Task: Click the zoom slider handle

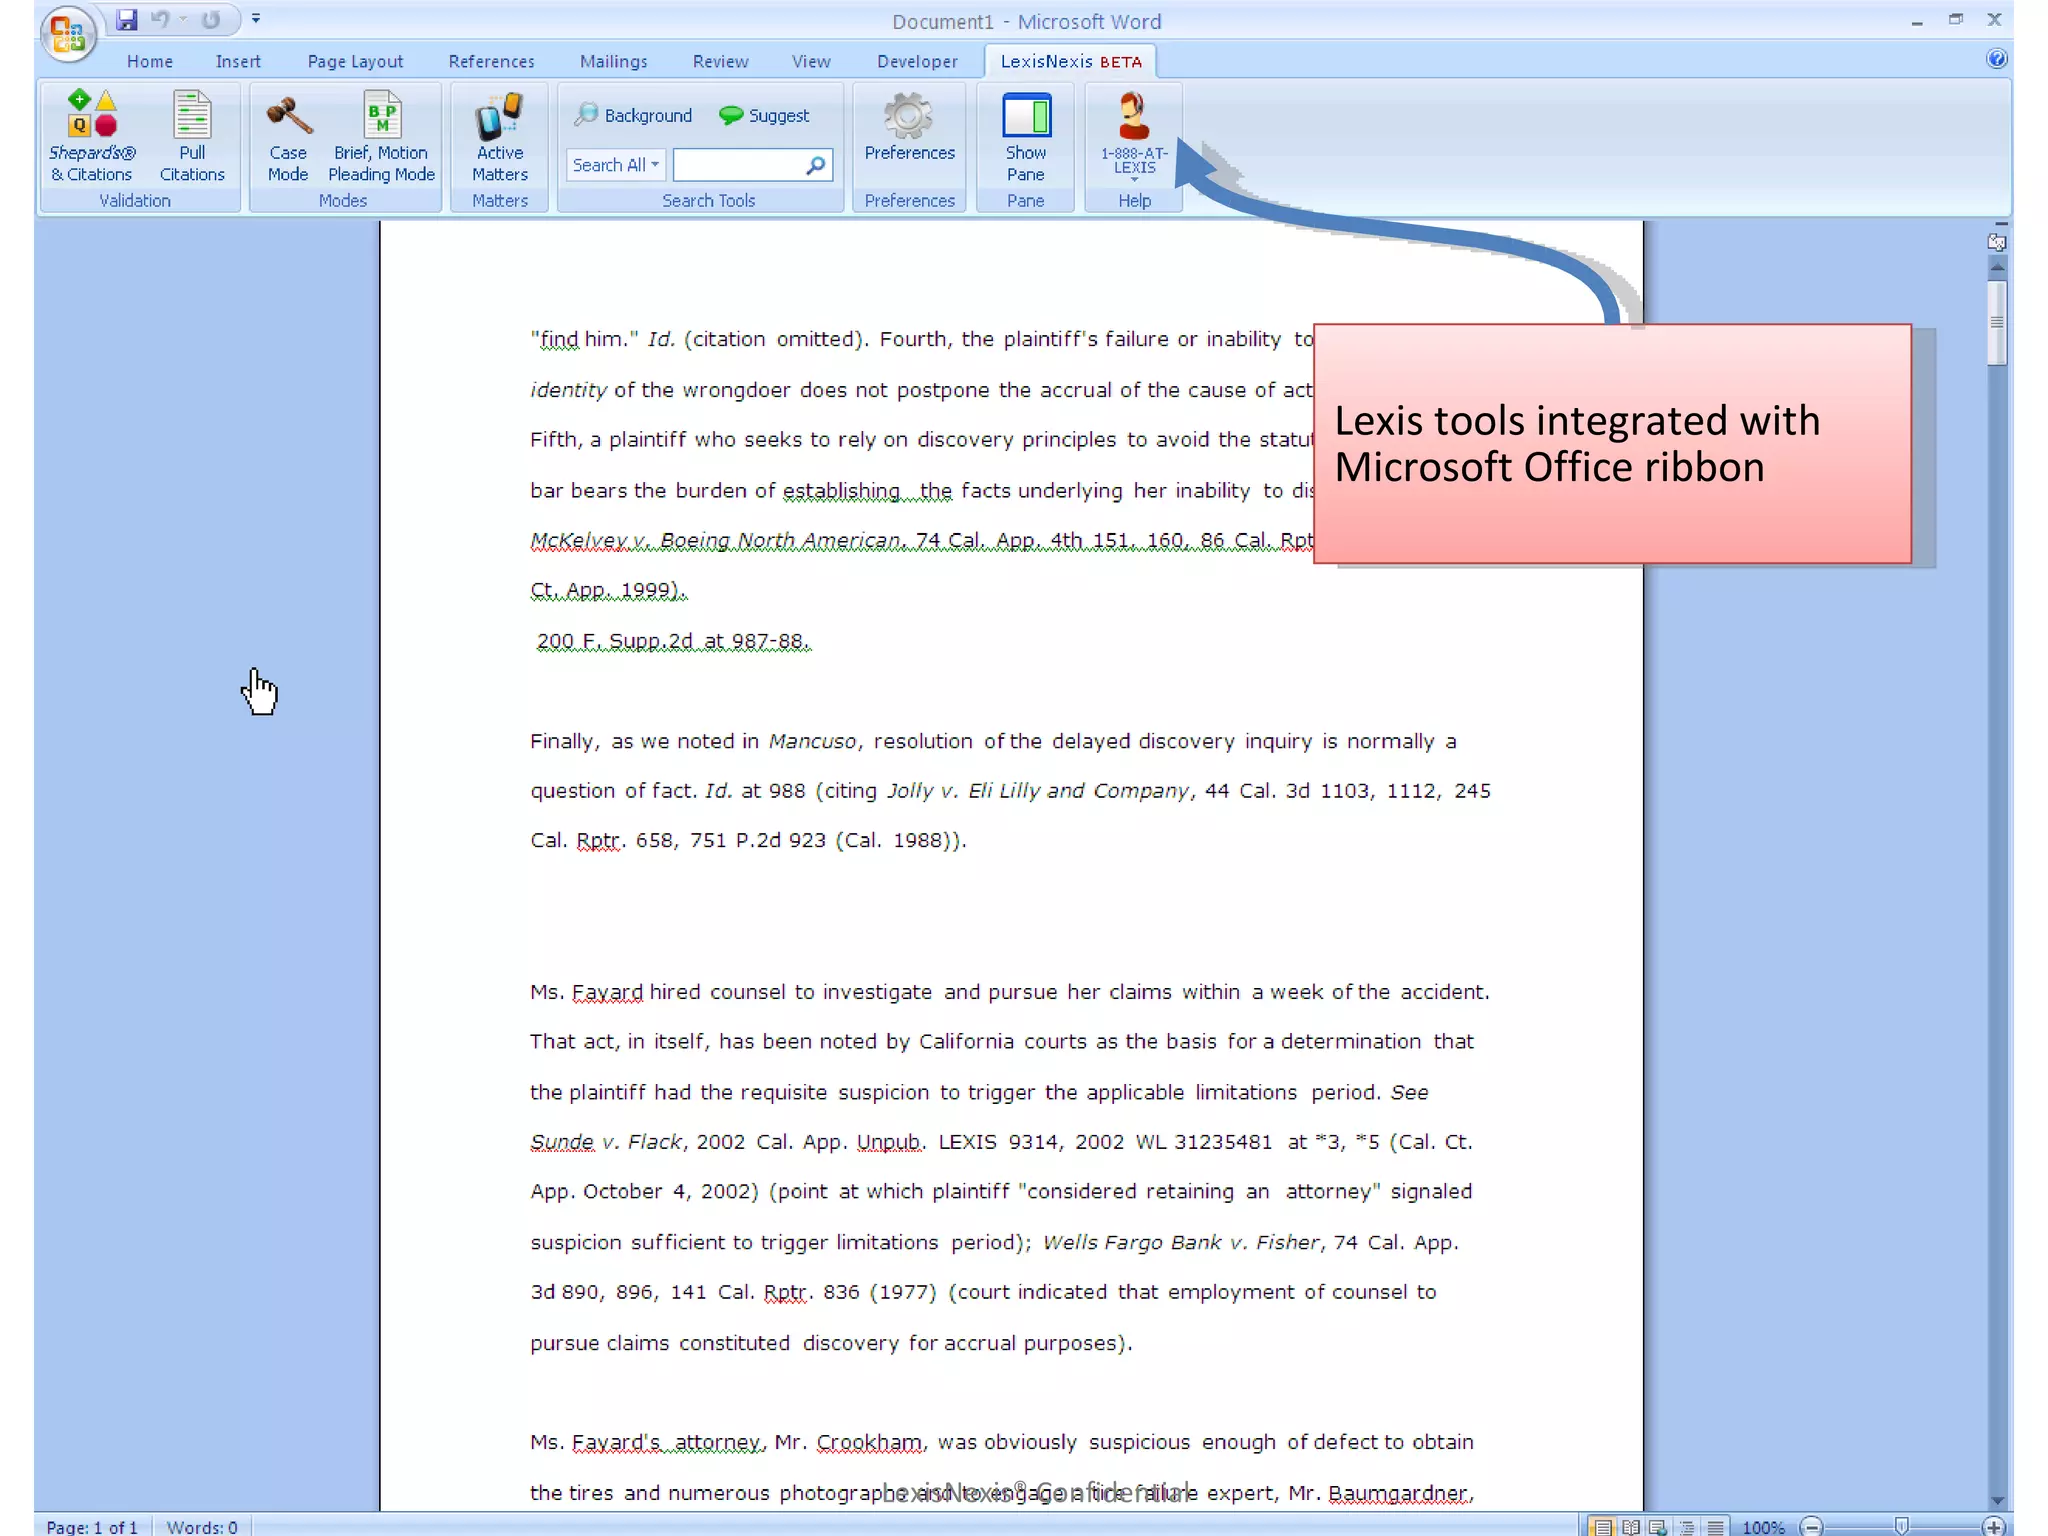Action: [x=1901, y=1526]
